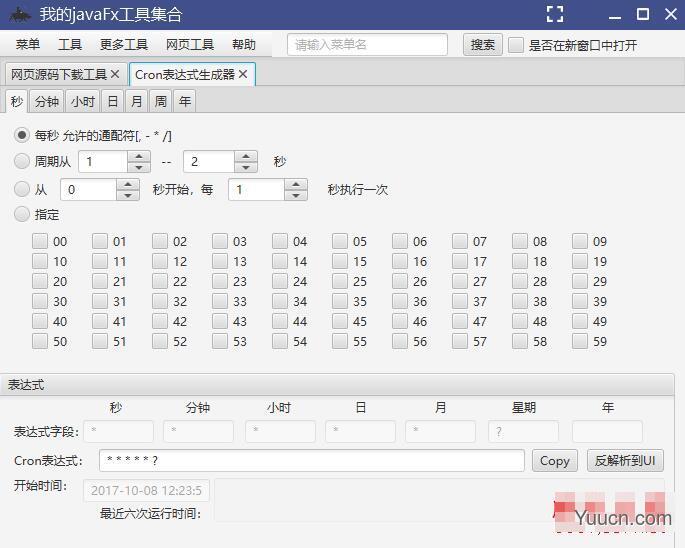Check the 是否在新窗口中打开 checkbox

[515, 45]
